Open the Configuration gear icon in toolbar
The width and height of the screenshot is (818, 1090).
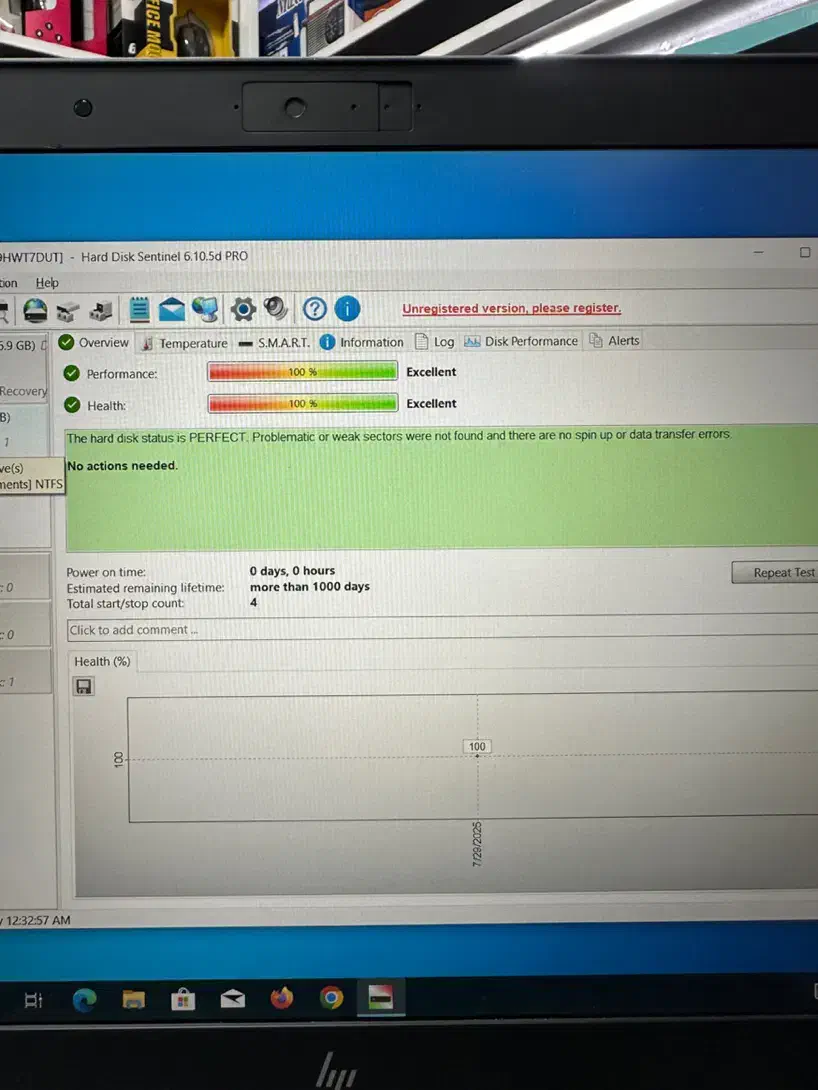(x=243, y=309)
